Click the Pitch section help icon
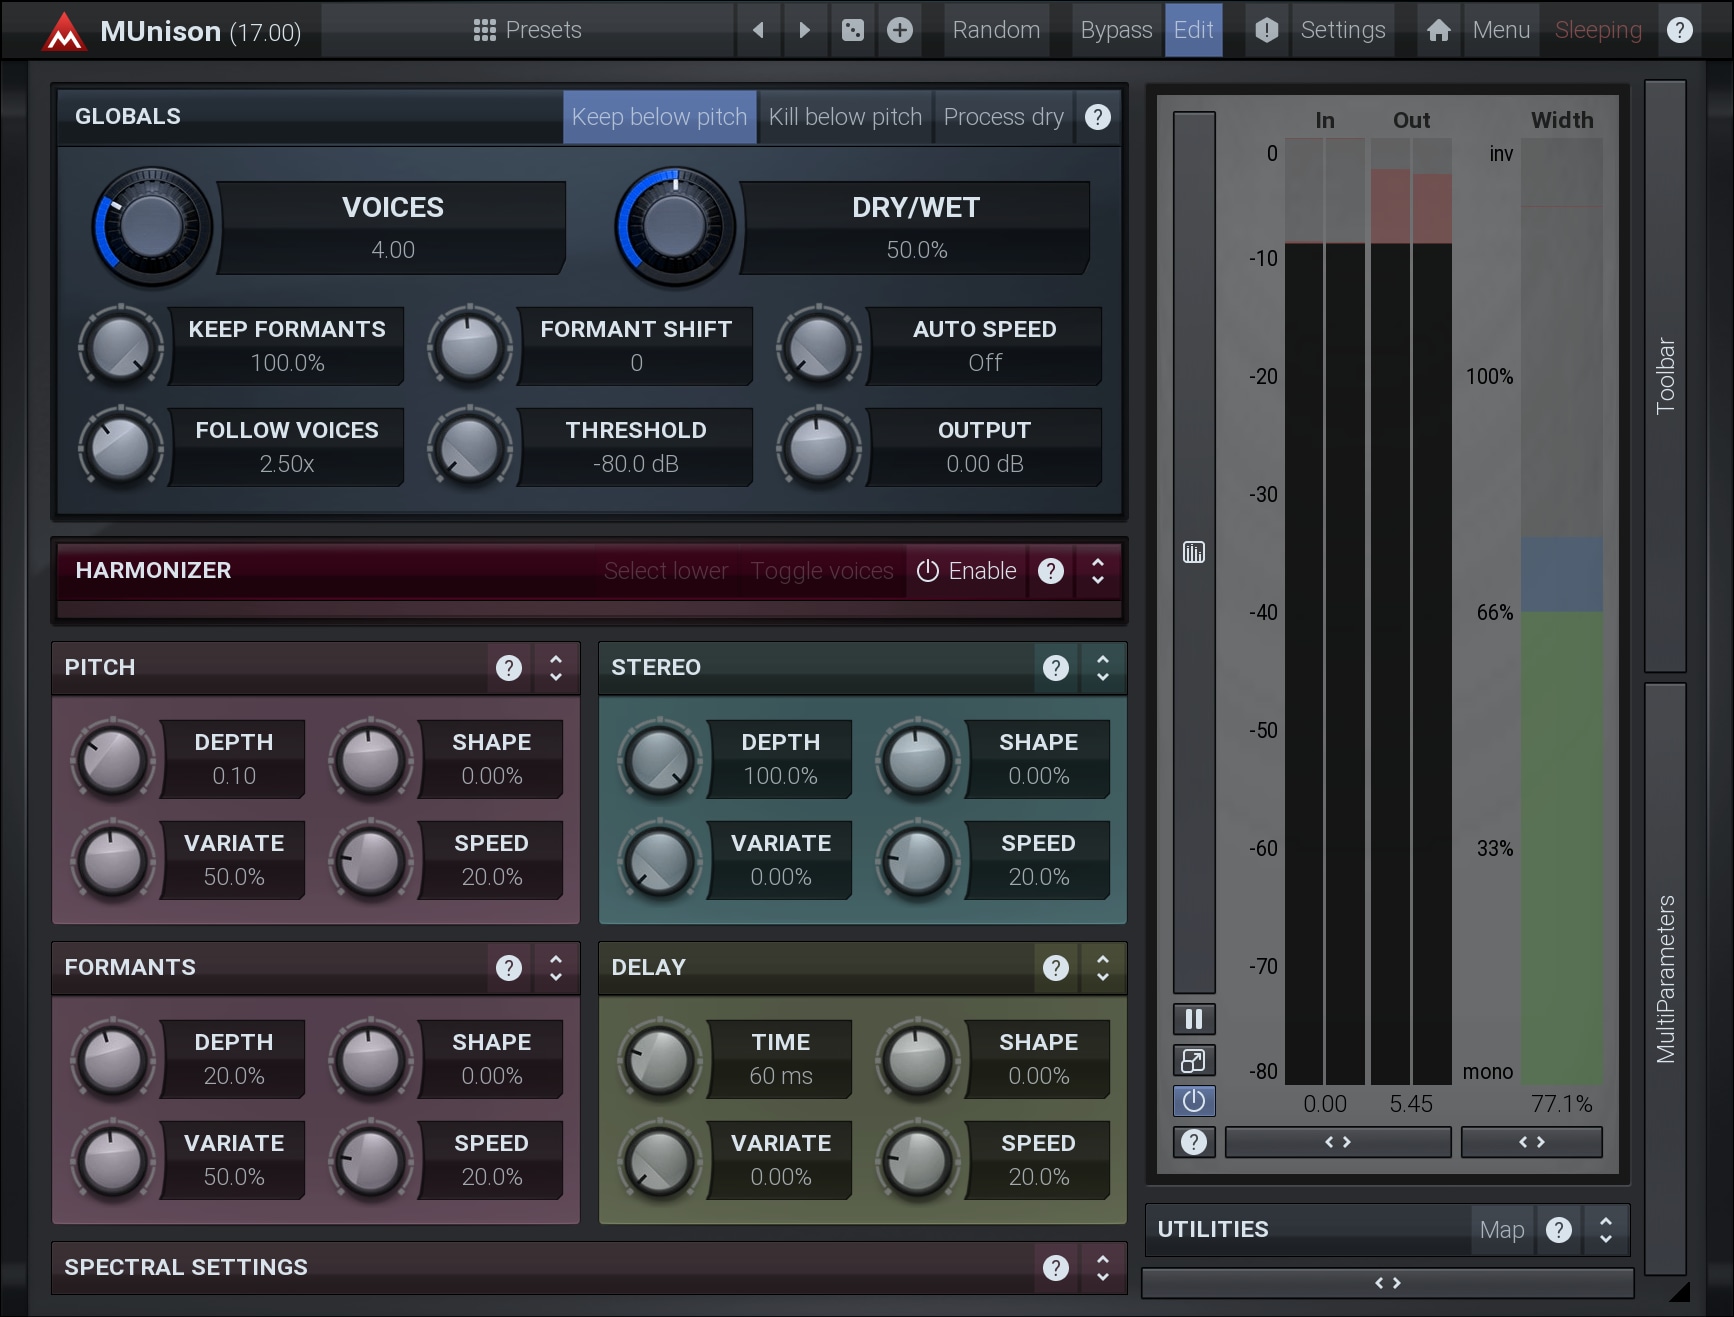Screen dimensions: 1734x1317 (x=508, y=668)
